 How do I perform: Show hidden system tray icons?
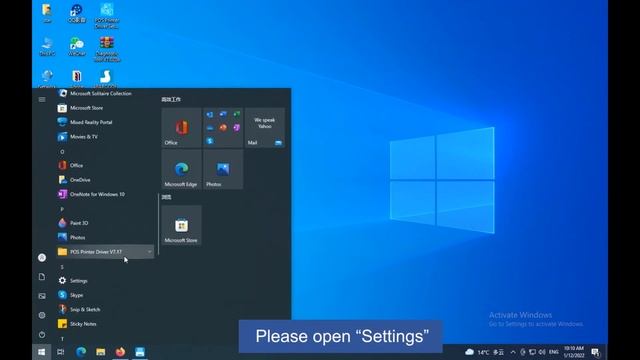pyautogui.click(x=513, y=352)
